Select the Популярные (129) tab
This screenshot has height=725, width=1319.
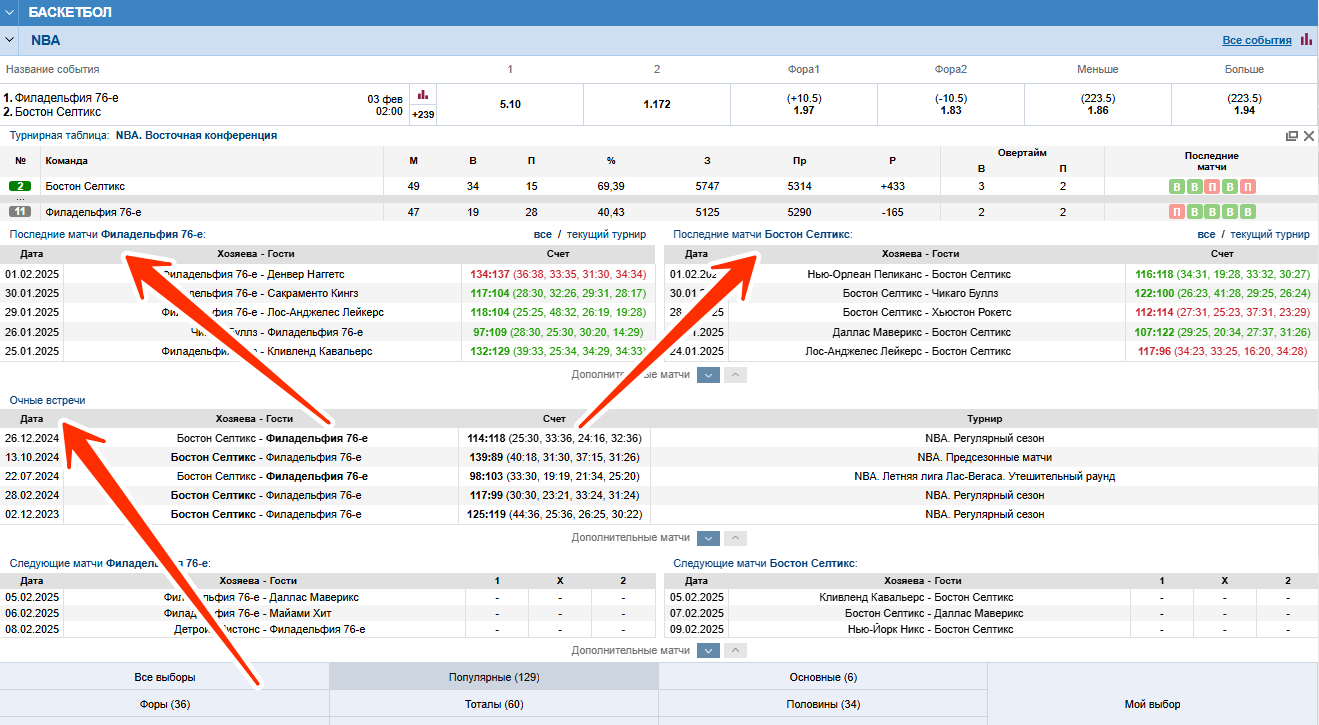pyautogui.click(x=494, y=677)
